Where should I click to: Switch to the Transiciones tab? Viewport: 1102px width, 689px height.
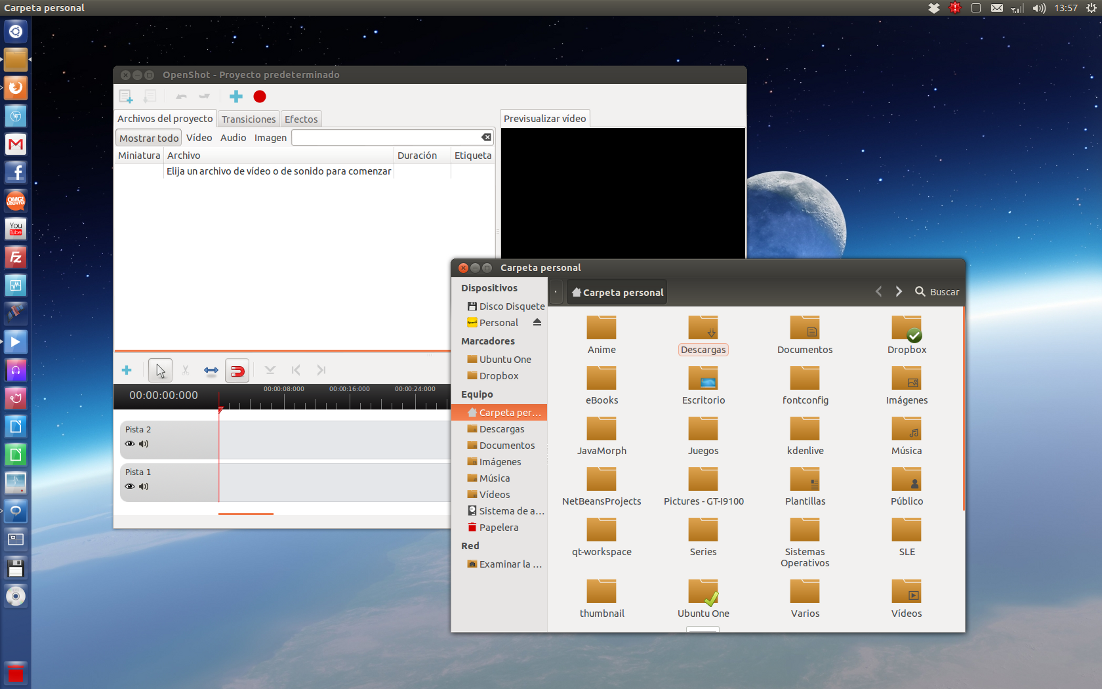[x=249, y=119]
